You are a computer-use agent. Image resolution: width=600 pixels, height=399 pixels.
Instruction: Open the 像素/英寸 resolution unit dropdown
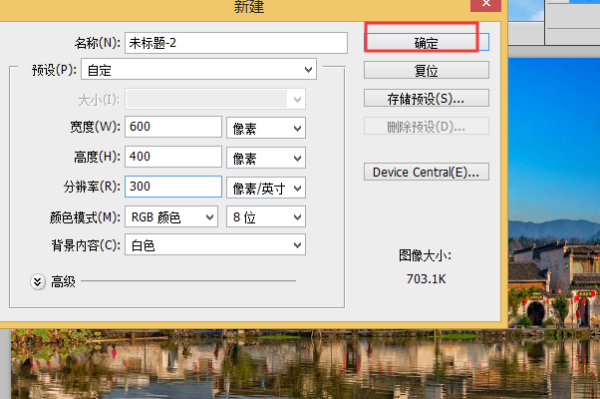266,187
